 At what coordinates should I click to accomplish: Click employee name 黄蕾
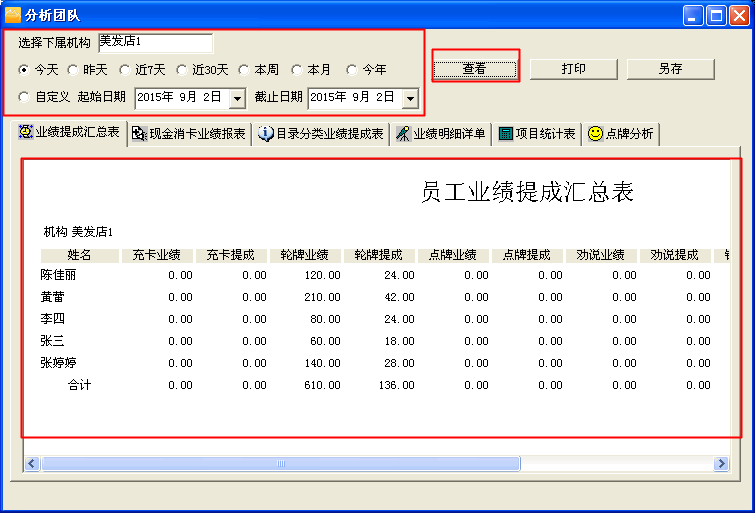[x=52, y=297]
